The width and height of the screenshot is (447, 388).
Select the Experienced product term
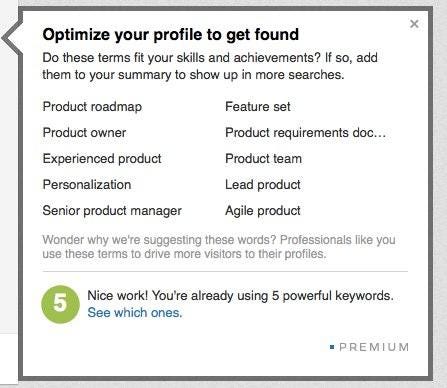point(102,159)
